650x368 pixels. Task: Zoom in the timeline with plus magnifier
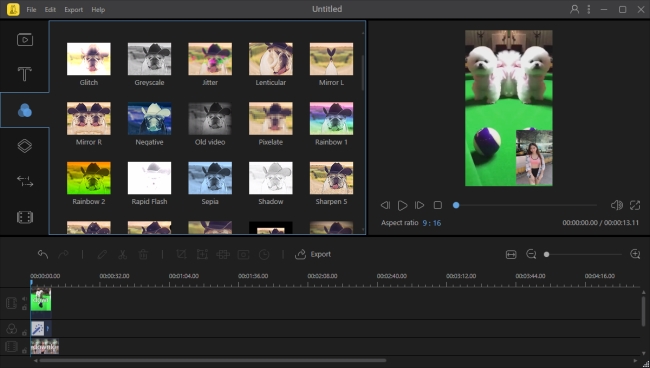coord(635,254)
